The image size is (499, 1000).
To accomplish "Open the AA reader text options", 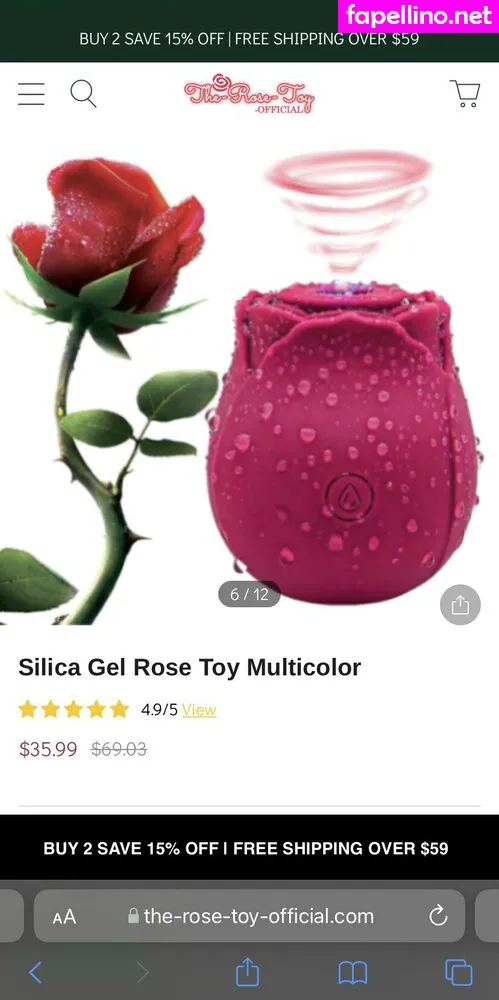I will (64, 917).
